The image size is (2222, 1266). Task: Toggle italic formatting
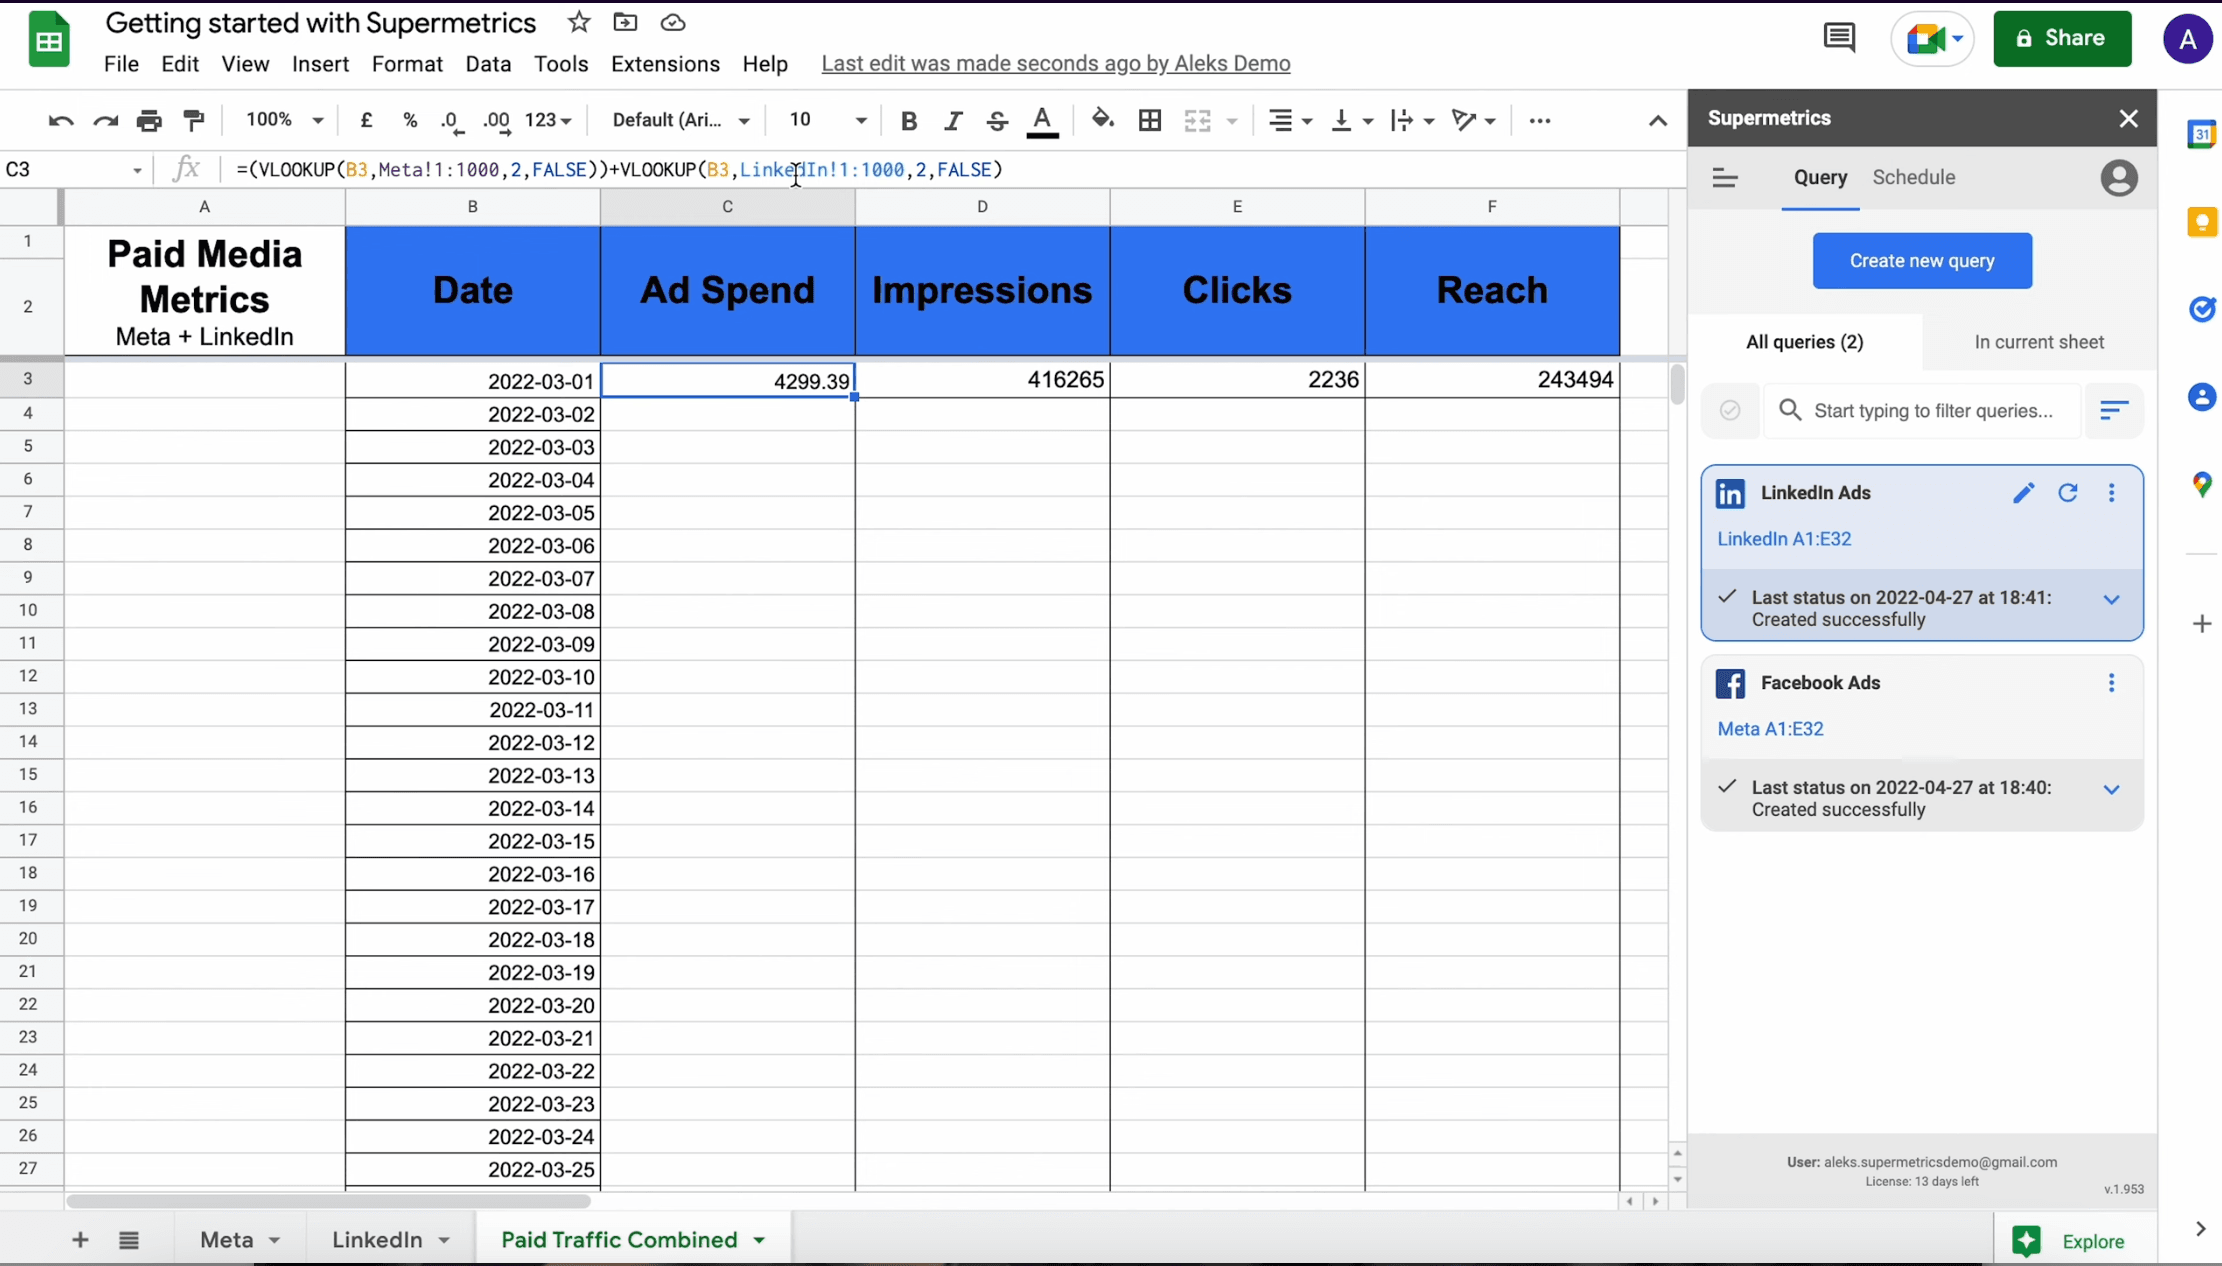coord(952,121)
